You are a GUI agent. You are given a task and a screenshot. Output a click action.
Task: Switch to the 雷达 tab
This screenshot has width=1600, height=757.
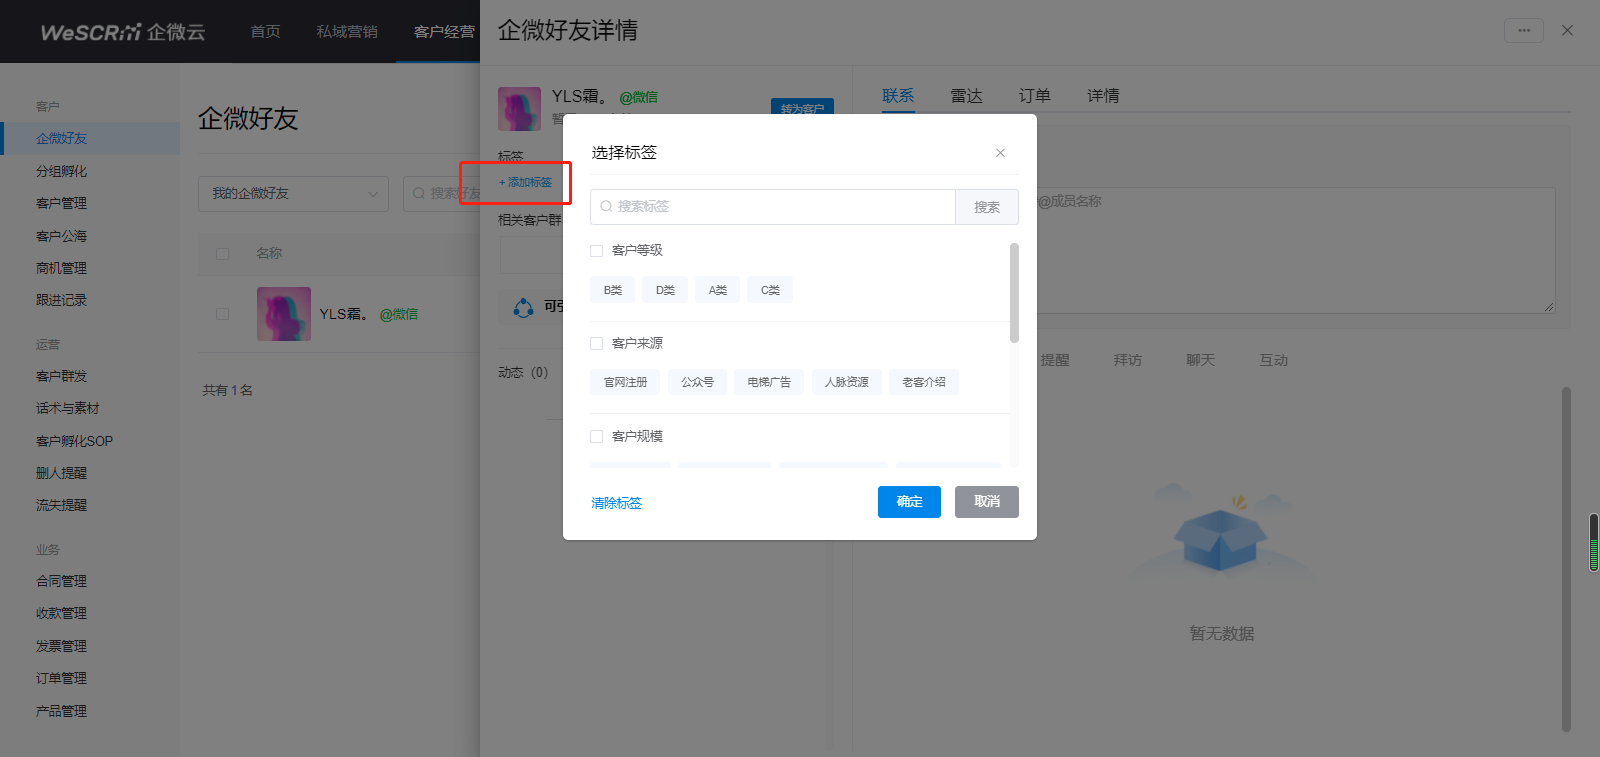click(x=965, y=96)
